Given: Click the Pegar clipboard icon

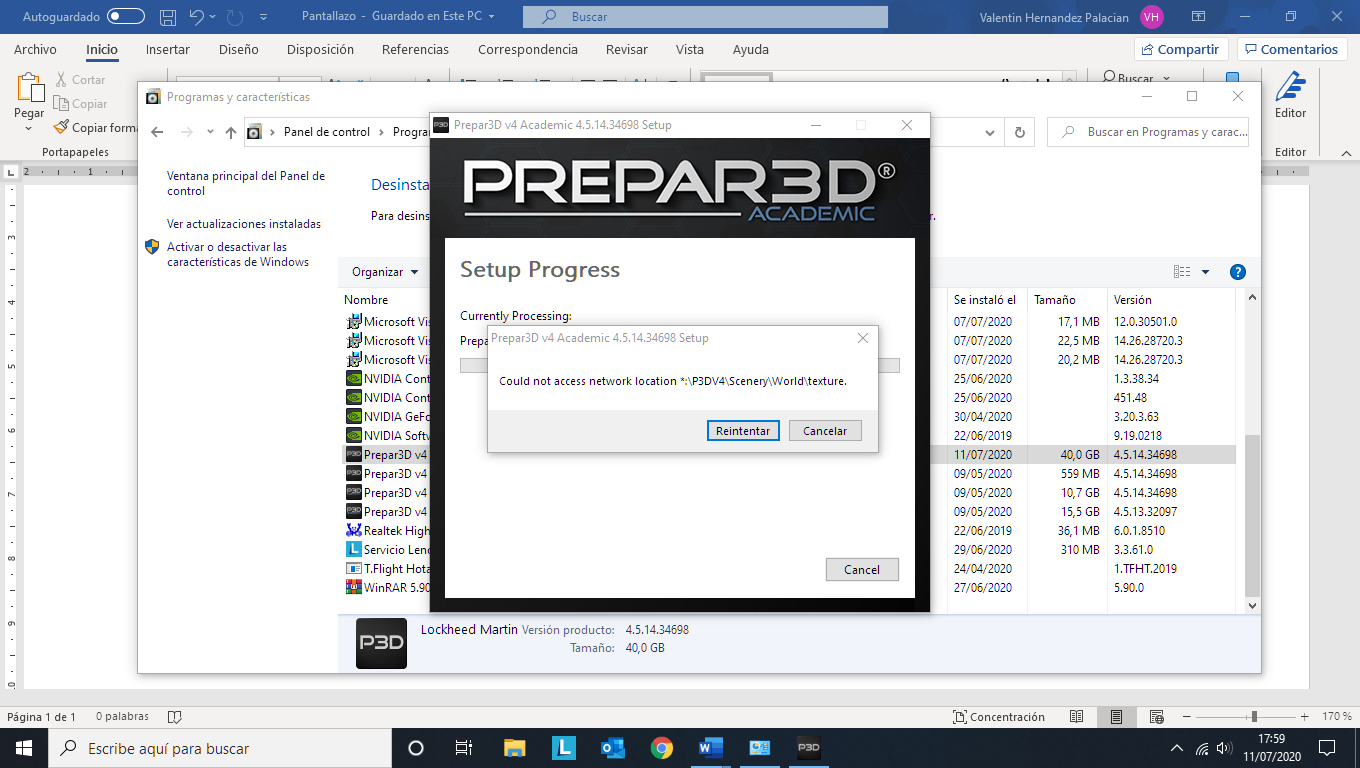Looking at the screenshot, I should 30,86.
